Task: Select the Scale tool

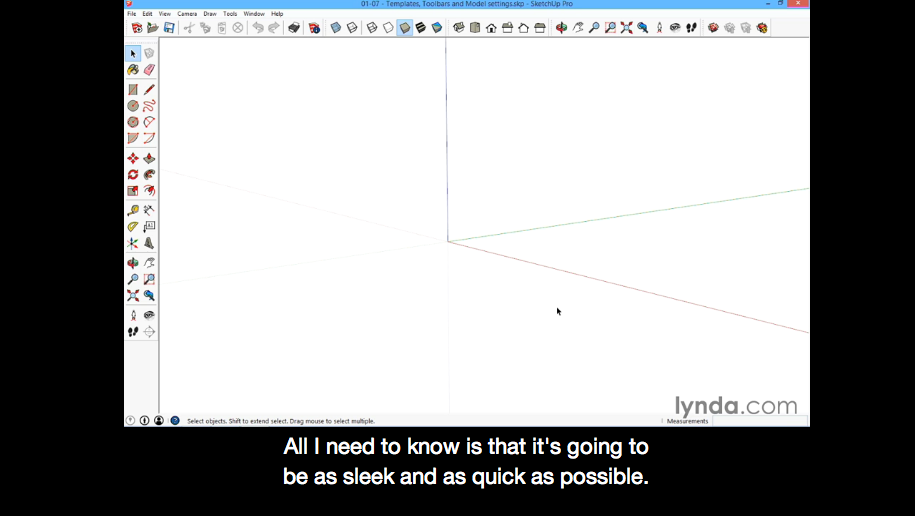Action: point(133,191)
